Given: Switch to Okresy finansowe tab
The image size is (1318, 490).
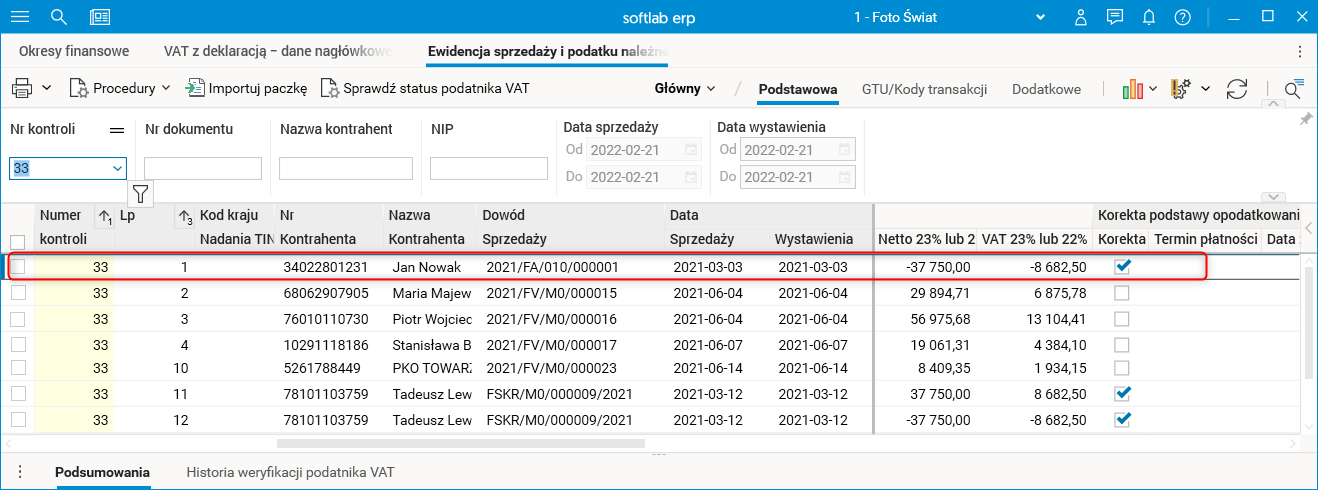Looking at the screenshot, I should [74, 51].
